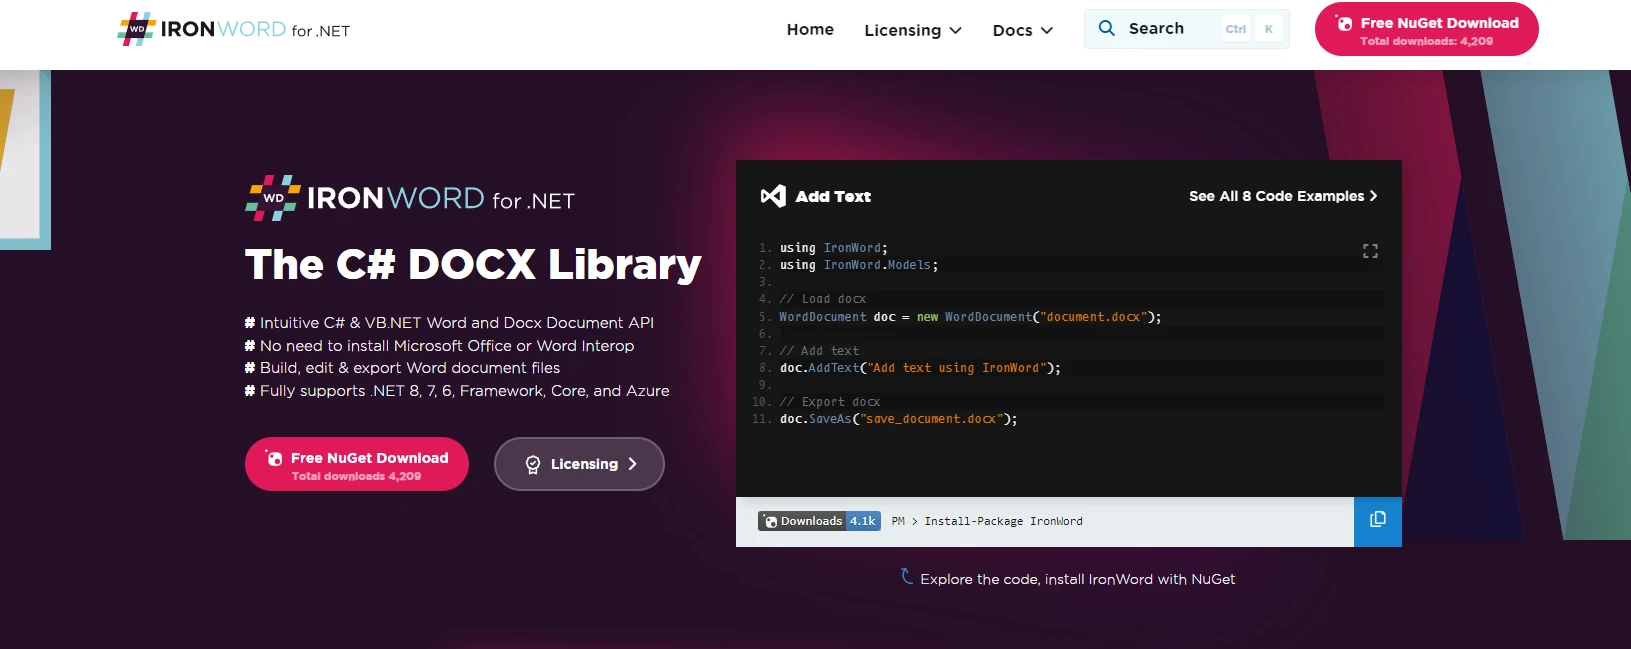Expand the code to fullscreen
Viewport: 1631px width, 649px height.
[1370, 251]
